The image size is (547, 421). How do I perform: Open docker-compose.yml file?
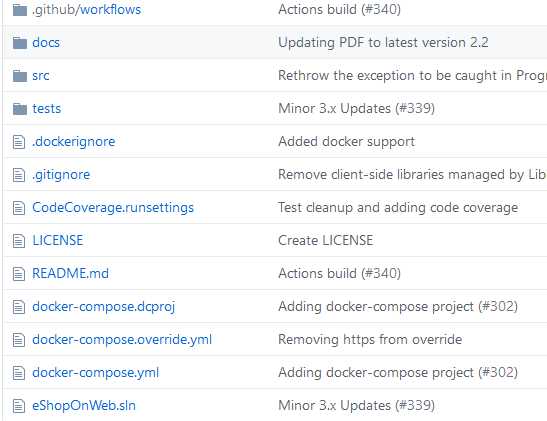click(95, 373)
